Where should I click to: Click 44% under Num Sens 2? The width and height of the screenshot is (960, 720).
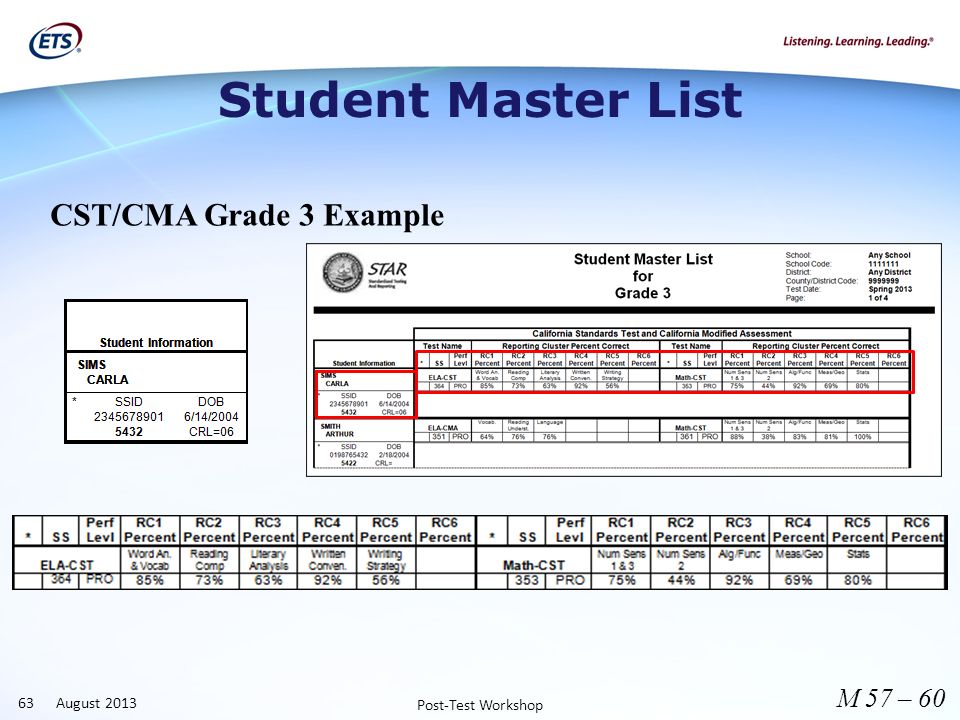(x=681, y=580)
